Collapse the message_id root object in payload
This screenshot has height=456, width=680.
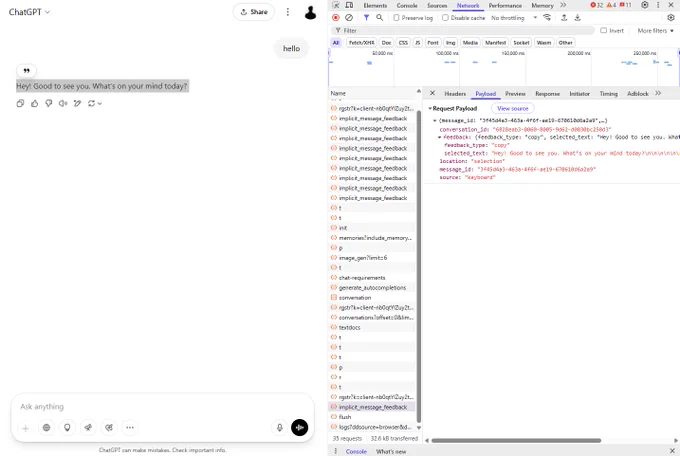pos(435,121)
